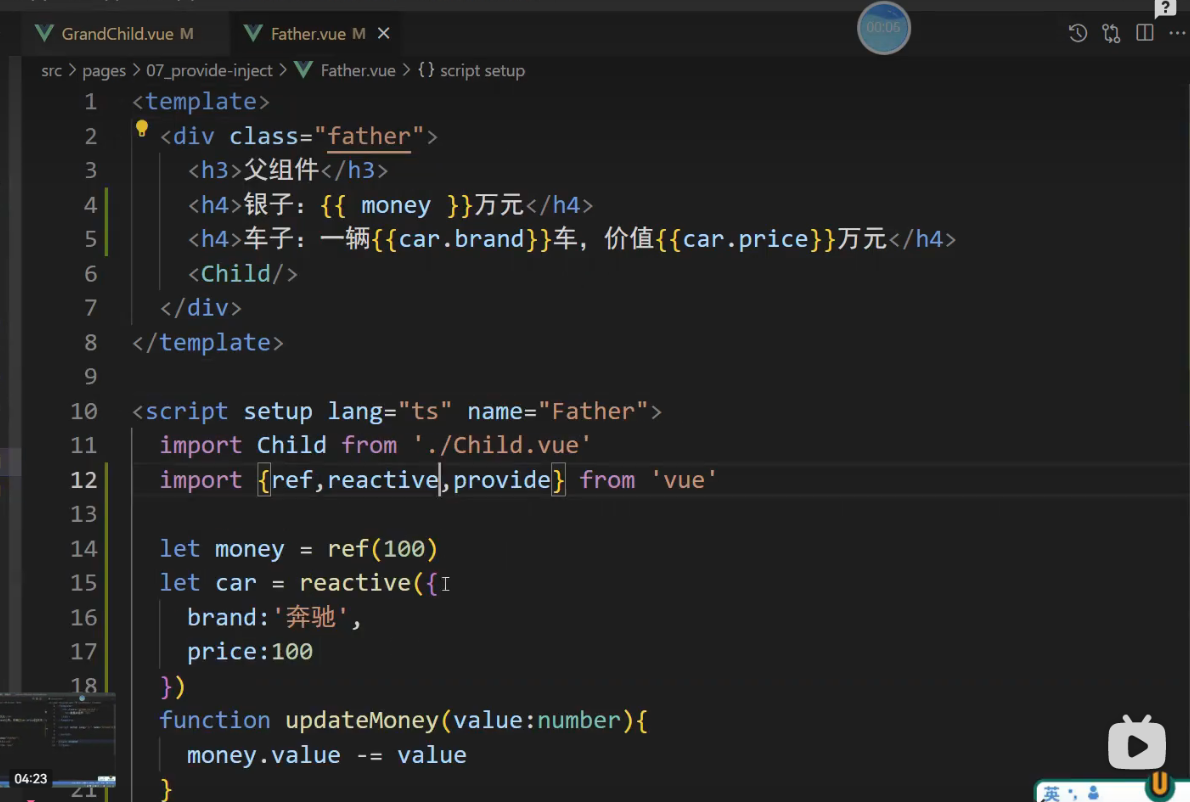Click the IME user avatar icon

(x=1094, y=793)
